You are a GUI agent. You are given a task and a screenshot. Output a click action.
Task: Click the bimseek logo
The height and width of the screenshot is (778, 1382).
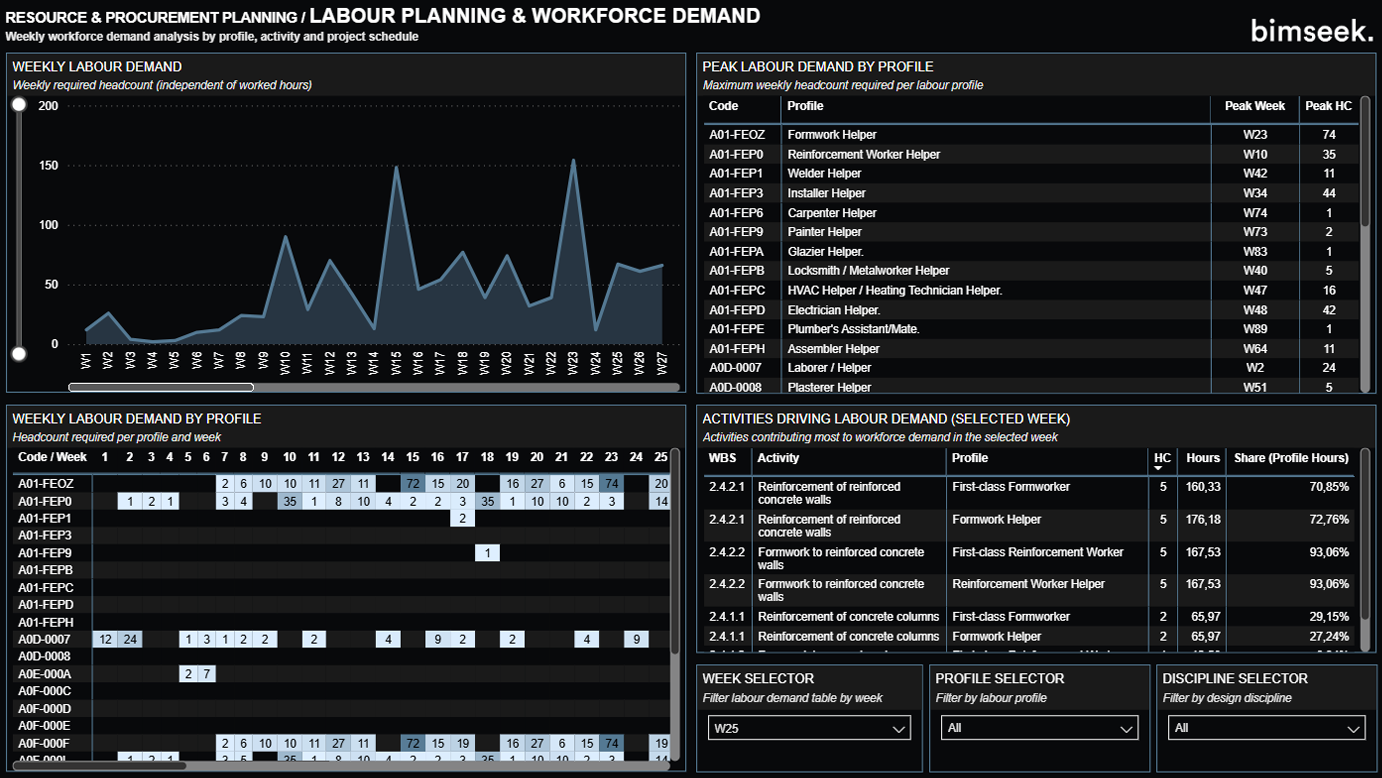click(x=1311, y=30)
